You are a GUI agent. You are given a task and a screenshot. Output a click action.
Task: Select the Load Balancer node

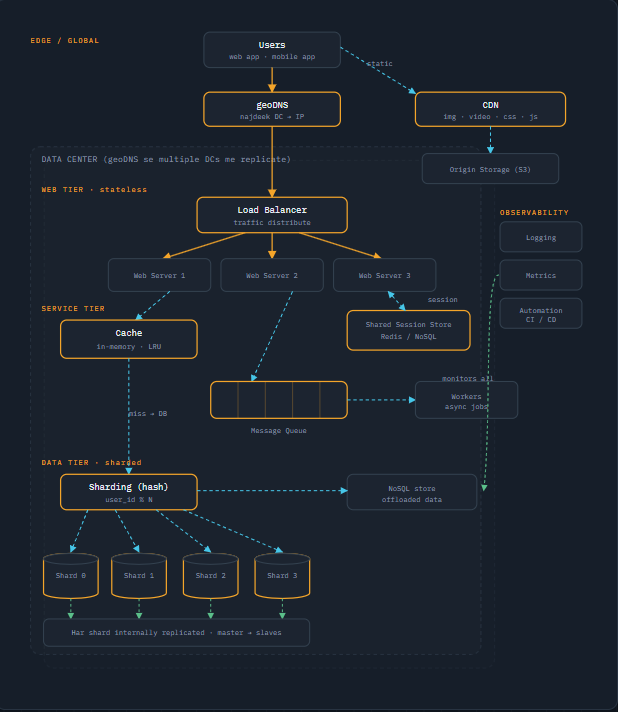272,215
